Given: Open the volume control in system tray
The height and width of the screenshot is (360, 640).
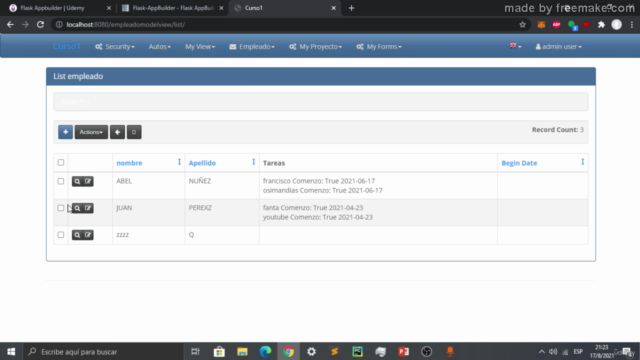Looking at the screenshot, I should click(x=553, y=351).
